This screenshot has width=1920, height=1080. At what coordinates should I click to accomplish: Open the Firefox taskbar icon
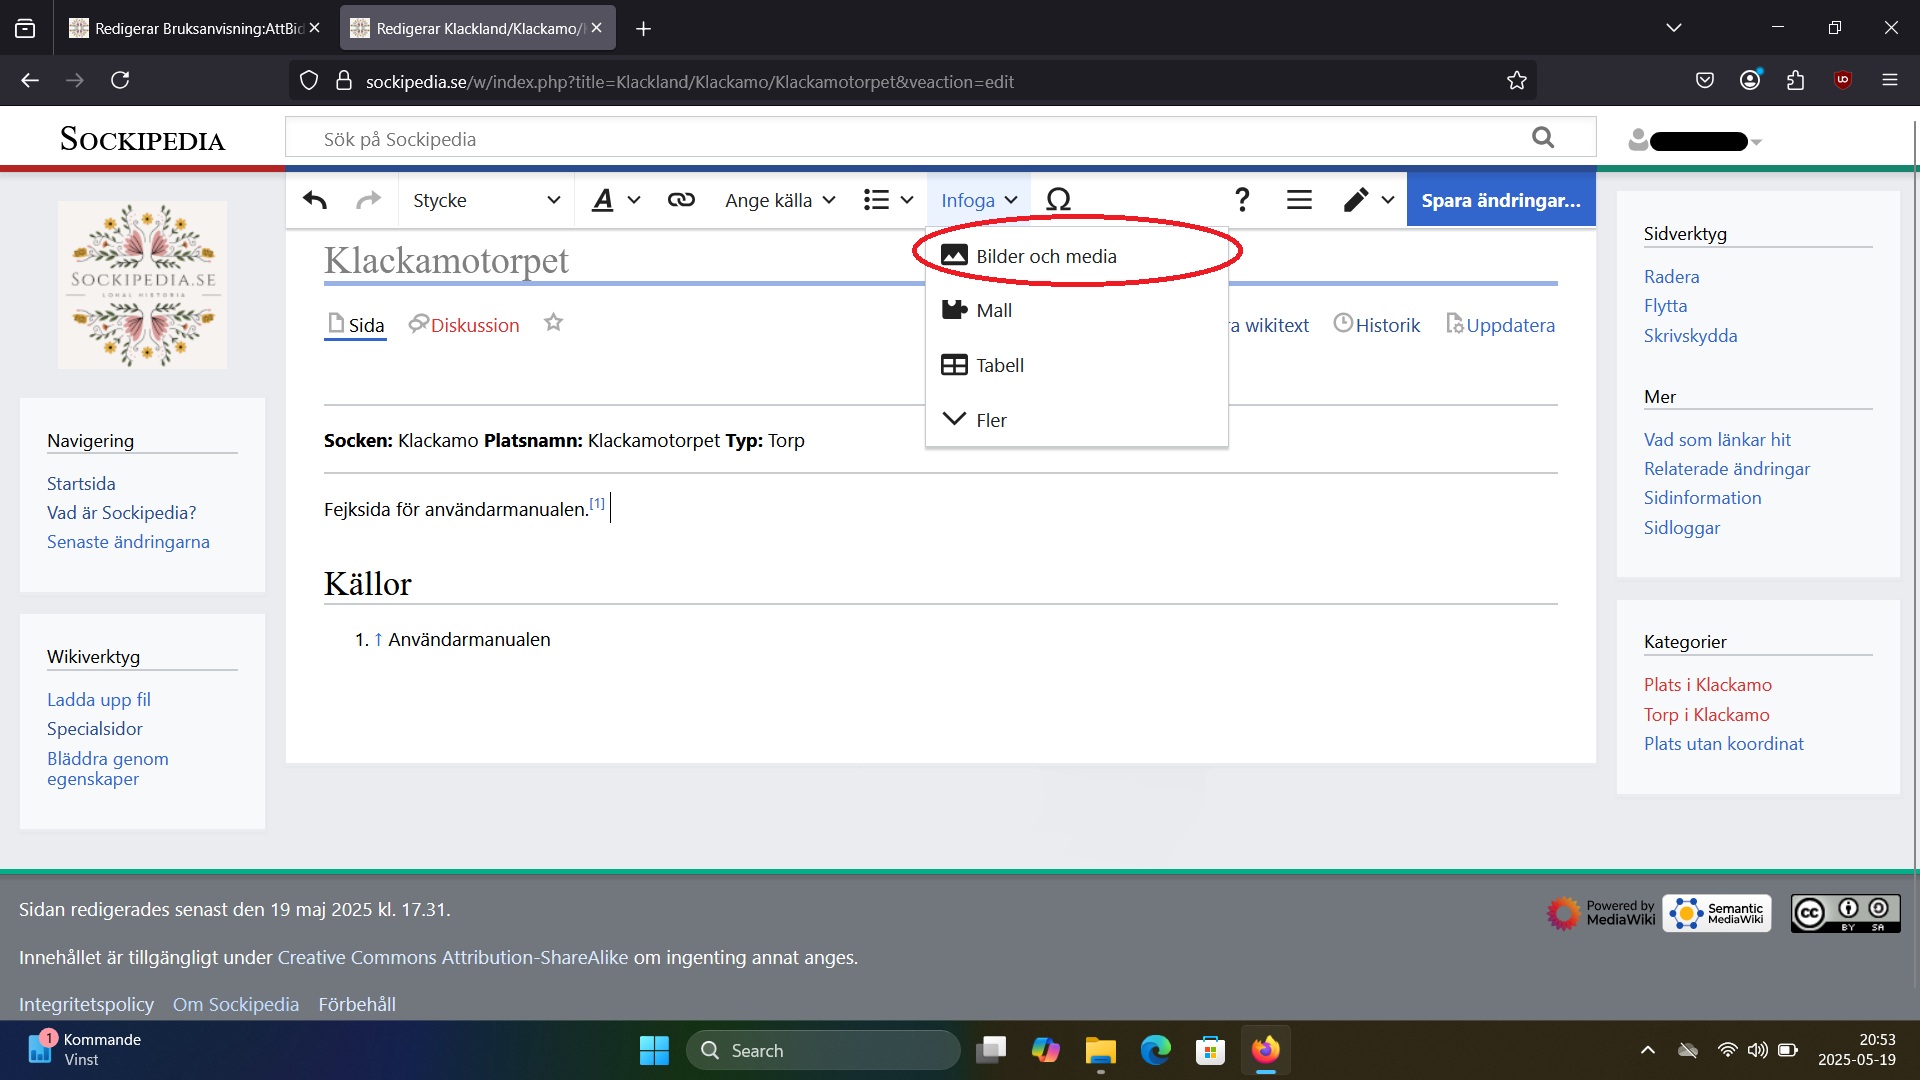pos(1265,1050)
